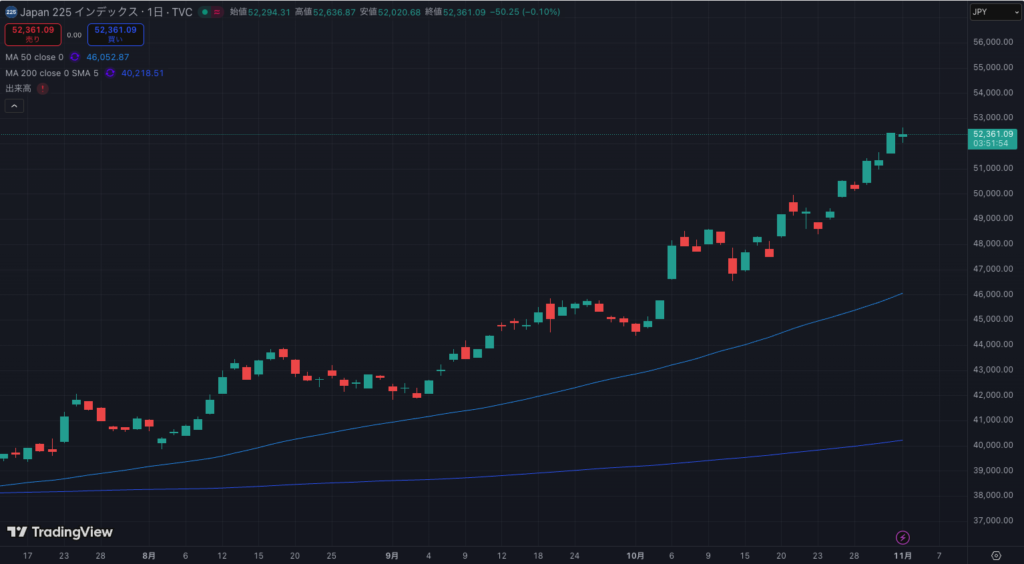Image resolution: width=1024 pixels, height=564 pixels.
Task: Open the time axis settings gear
Action: point(996,555)
